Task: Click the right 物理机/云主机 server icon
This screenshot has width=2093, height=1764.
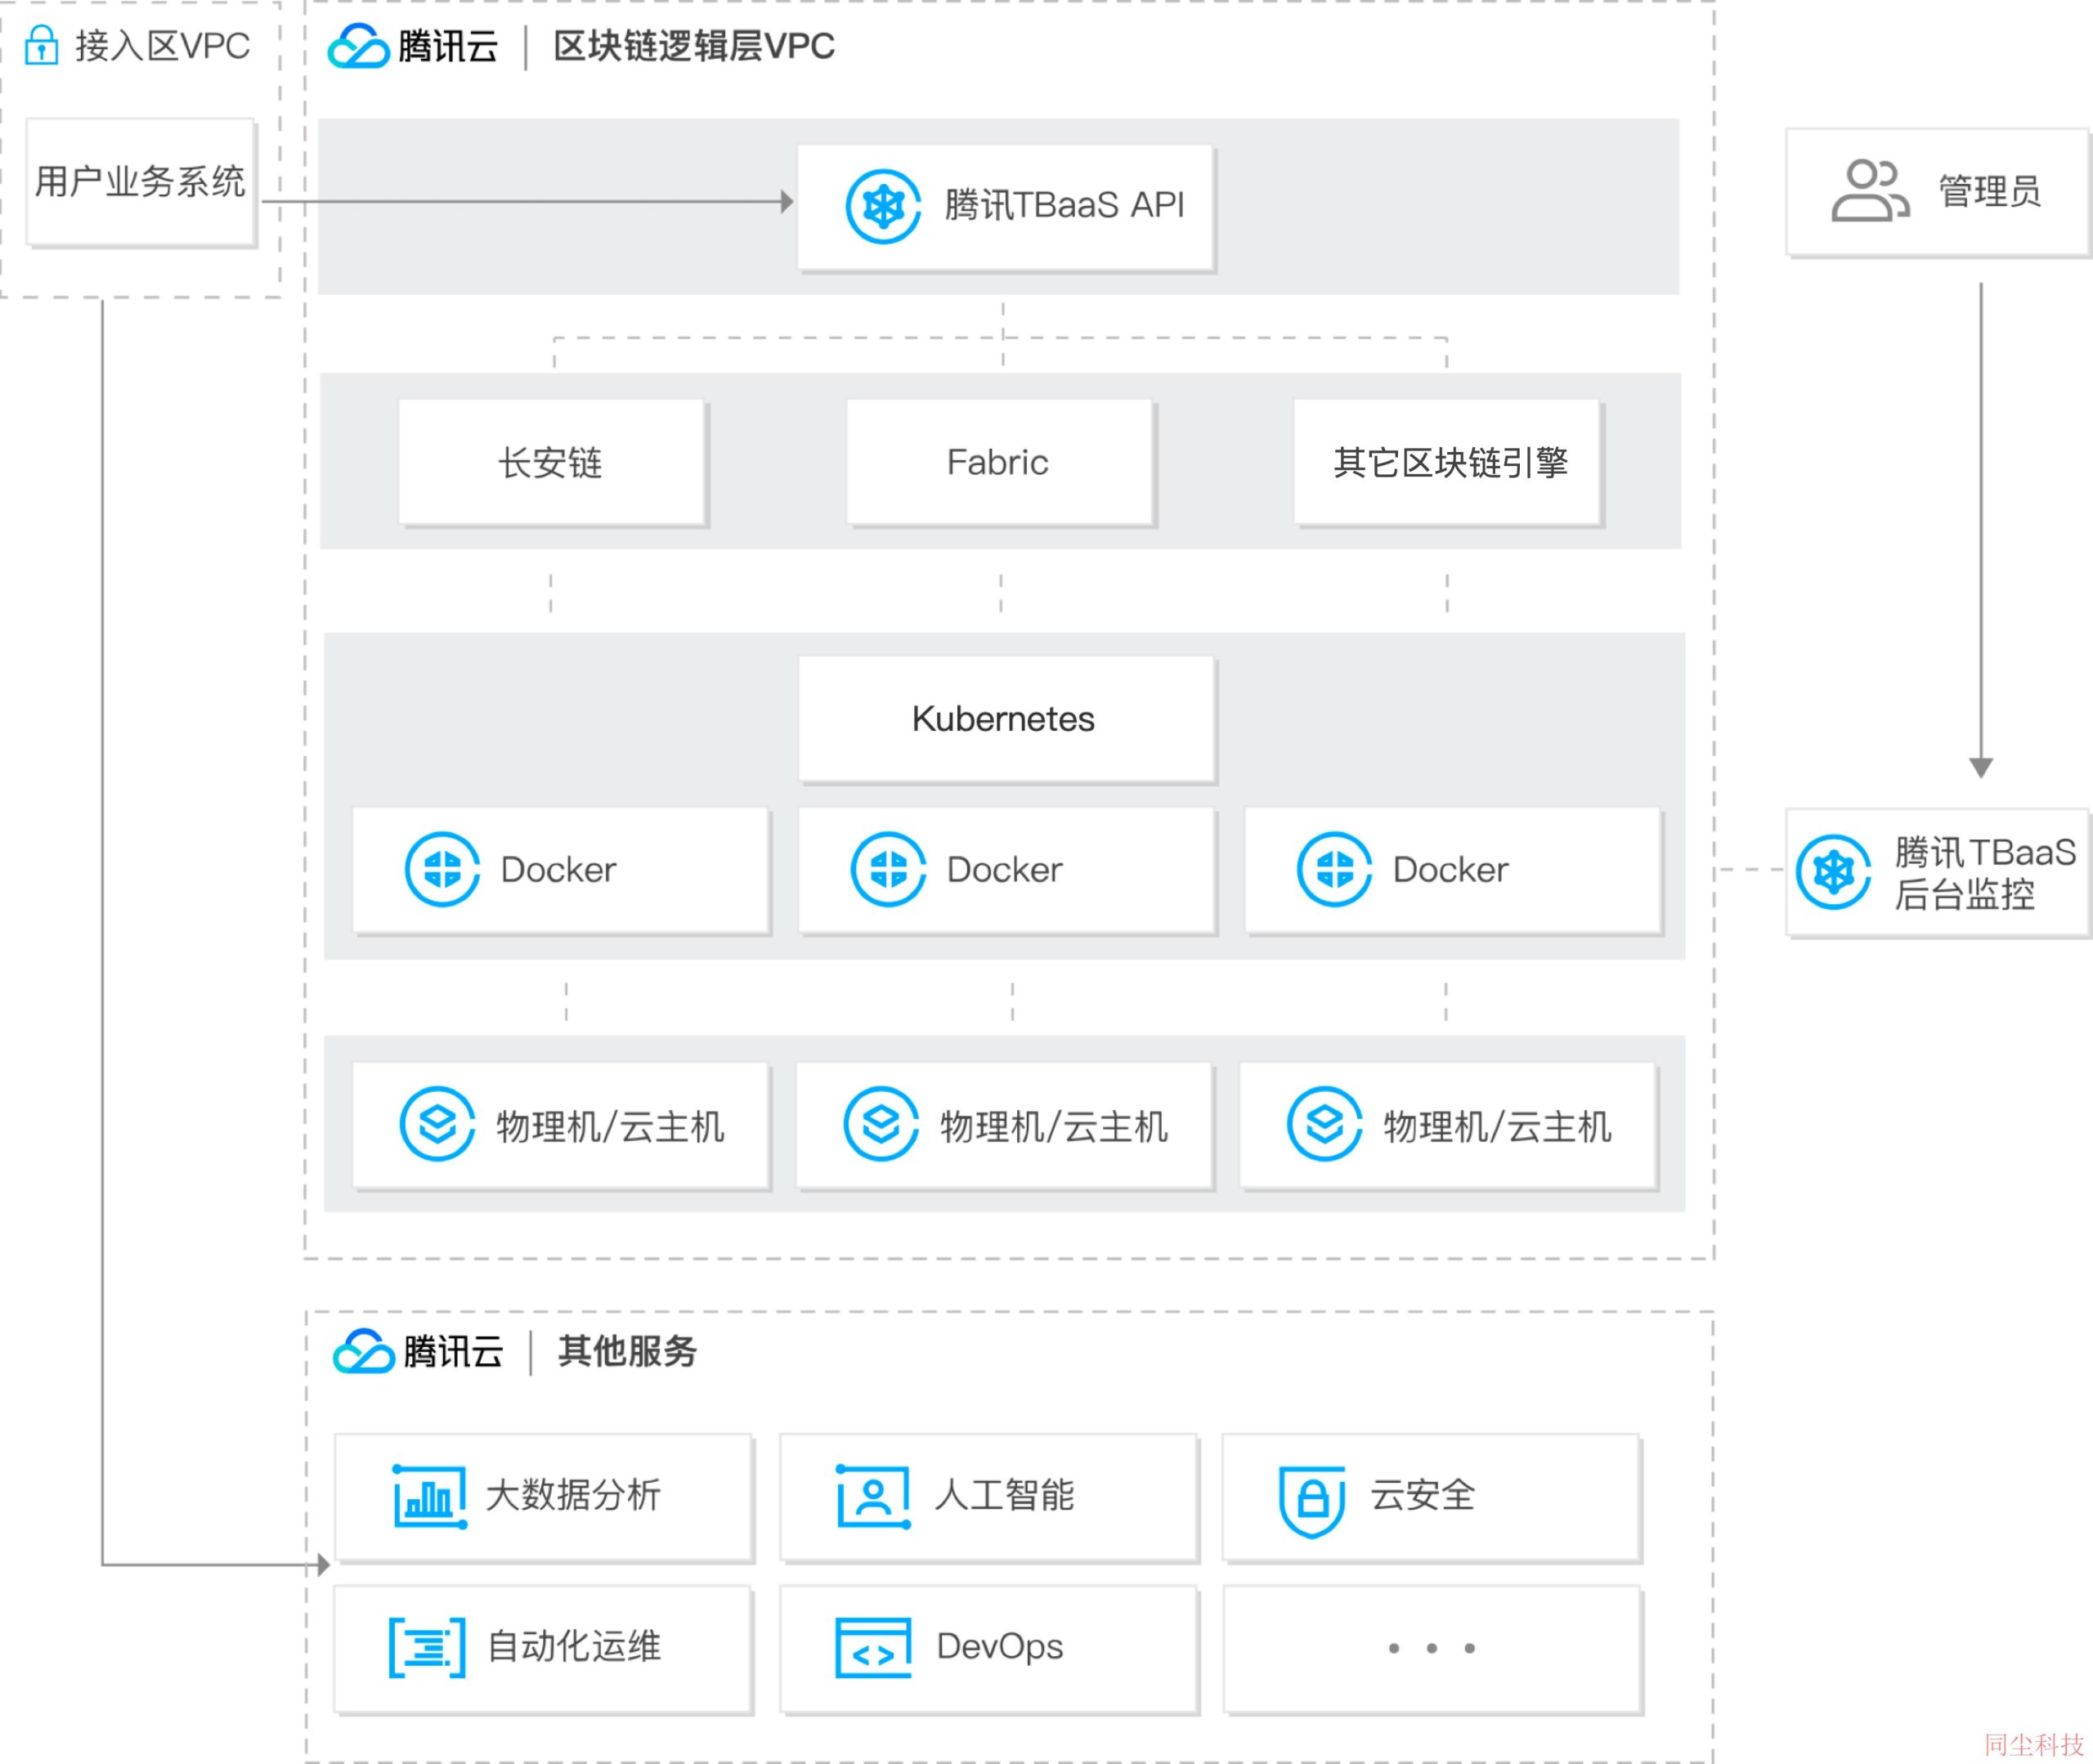Action: point(1325,1124)
